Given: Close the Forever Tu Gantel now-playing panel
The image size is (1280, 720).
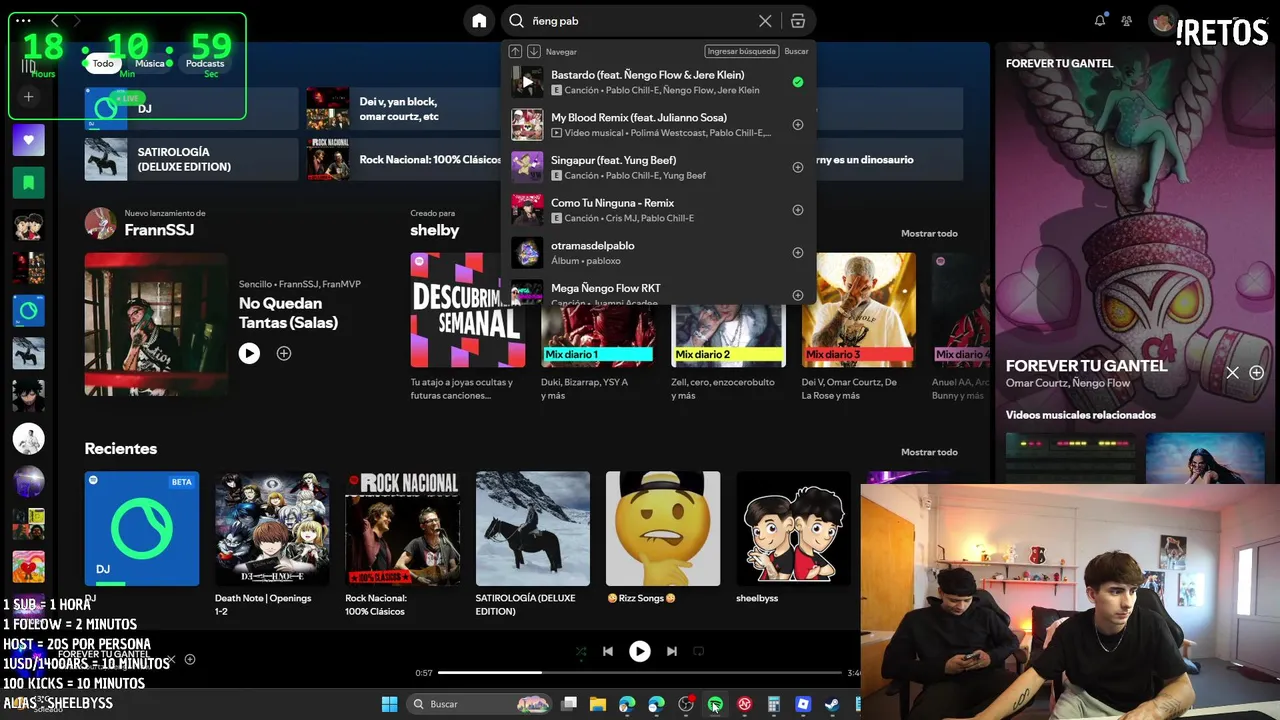Looking at the screenshot, I should [x=1232, y=373].
